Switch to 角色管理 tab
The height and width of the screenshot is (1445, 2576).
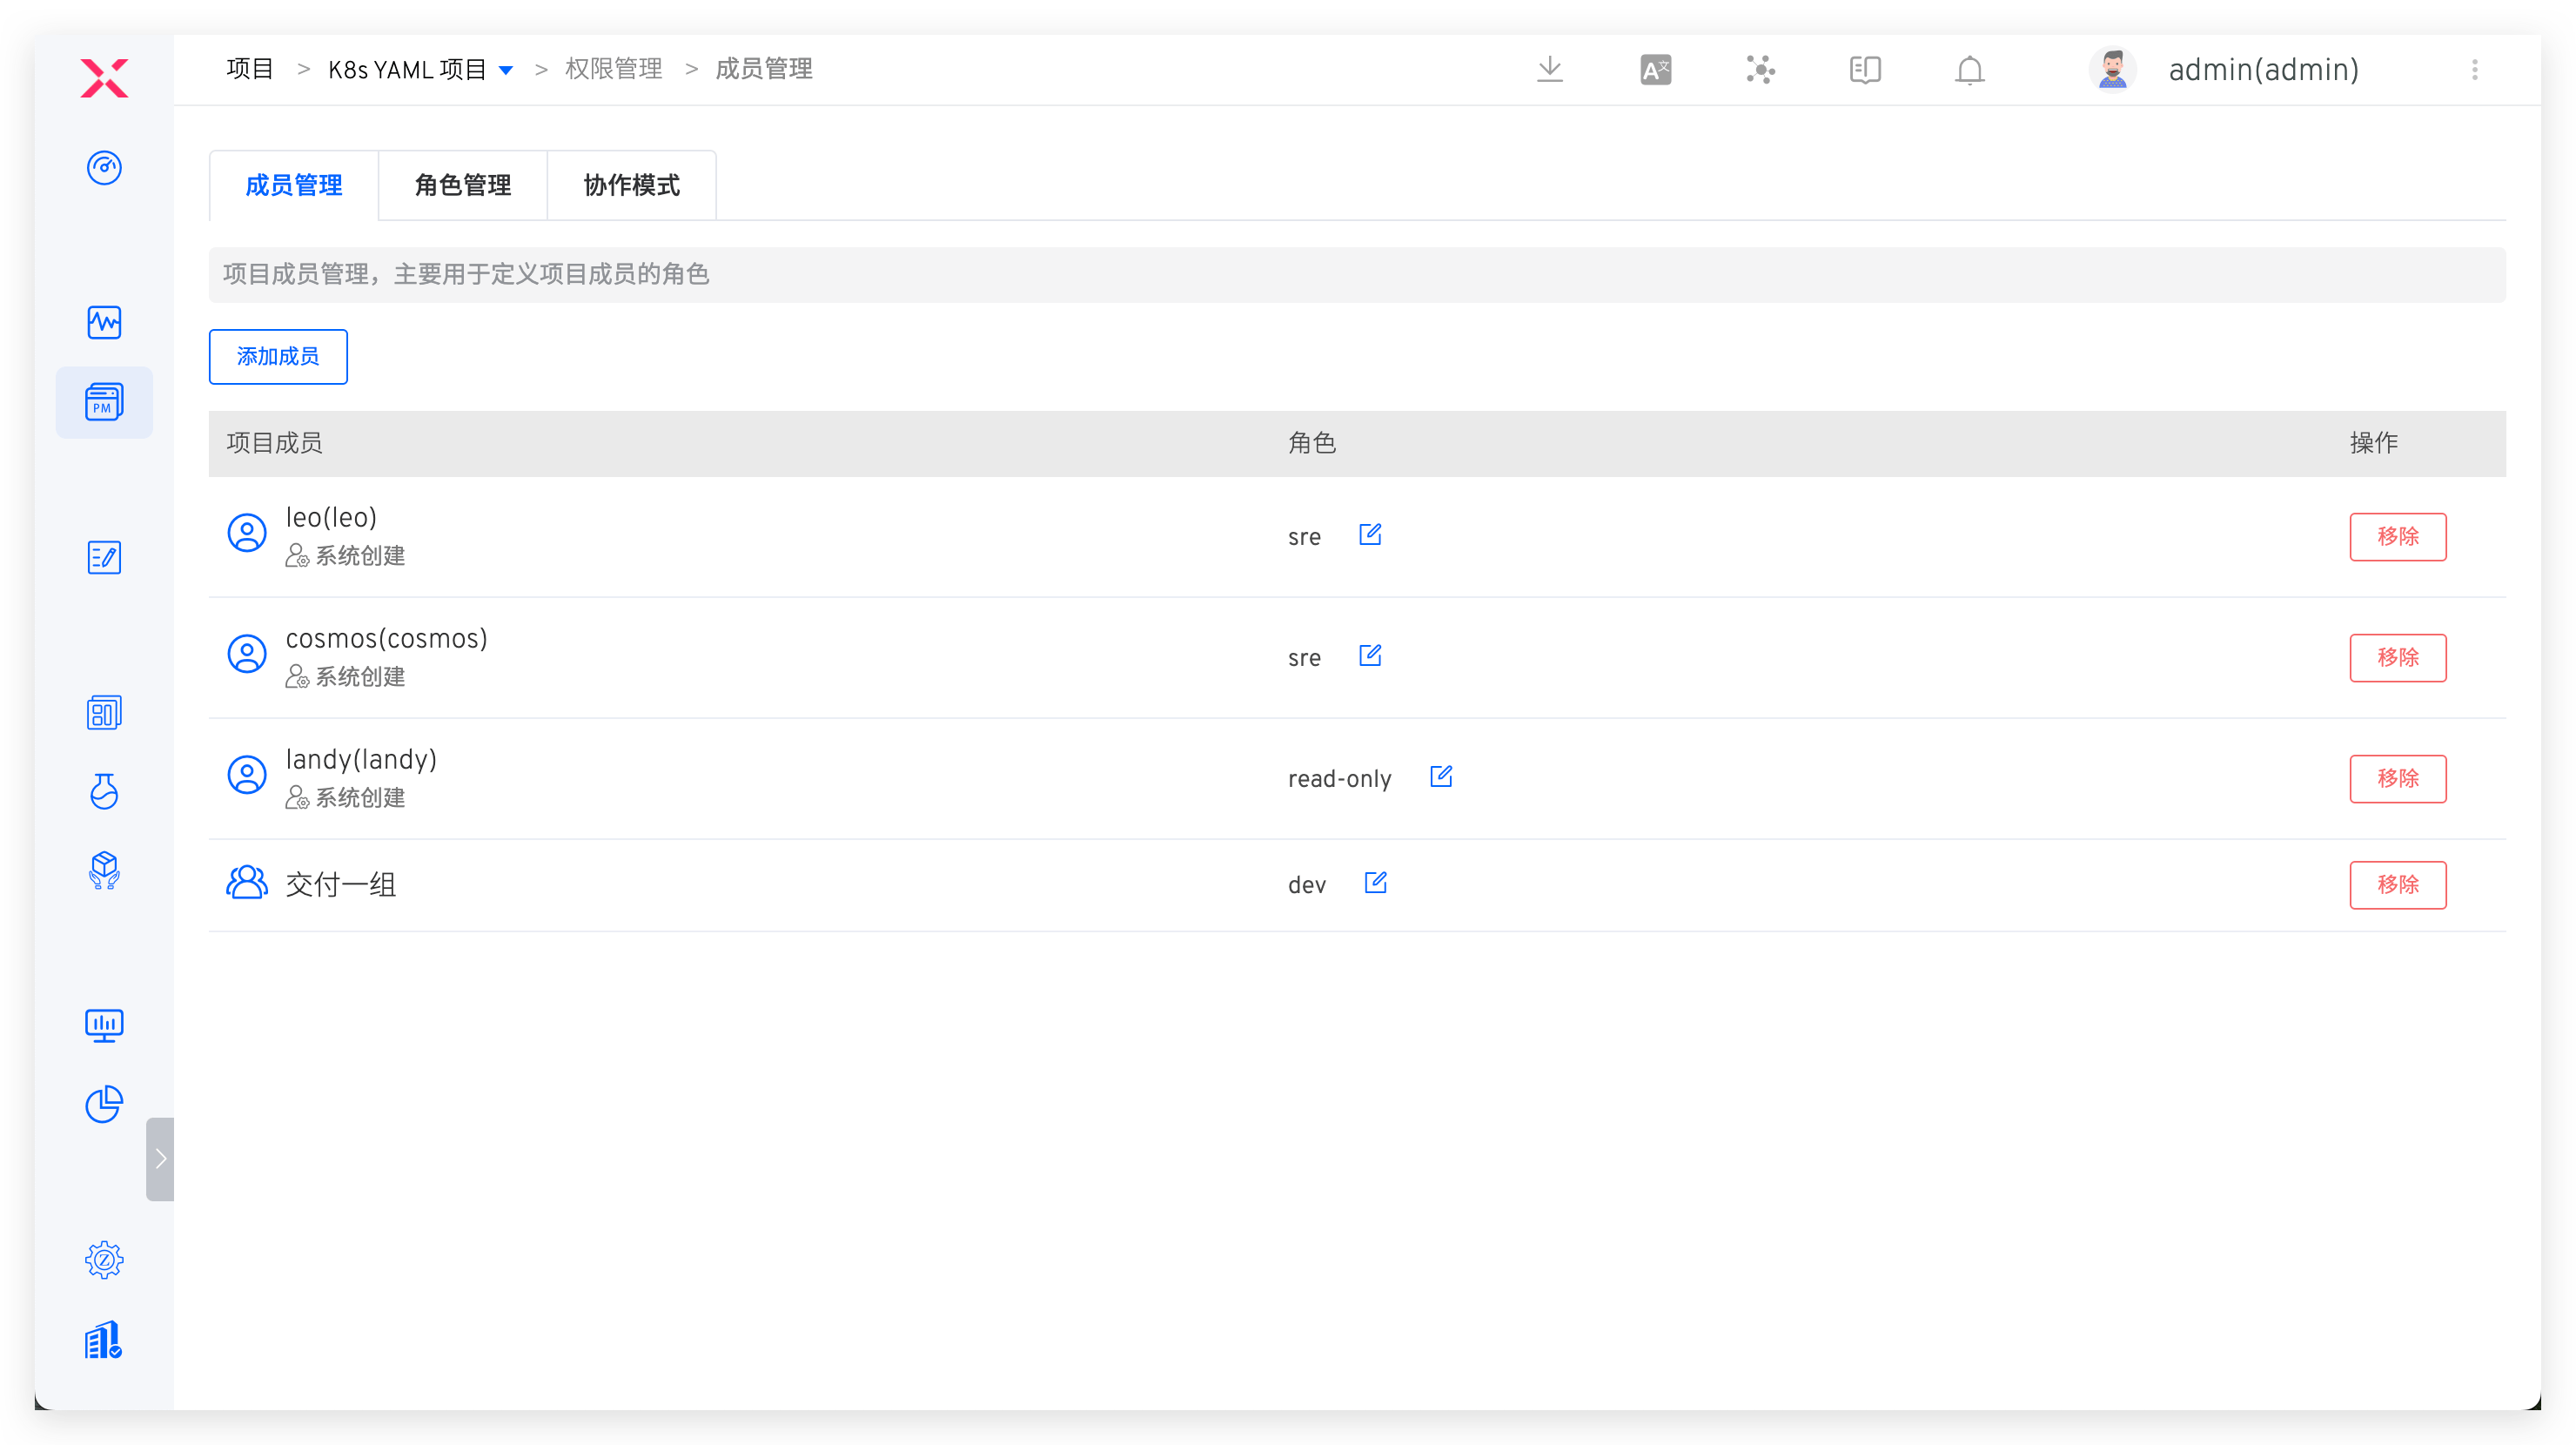pos(463,185)
